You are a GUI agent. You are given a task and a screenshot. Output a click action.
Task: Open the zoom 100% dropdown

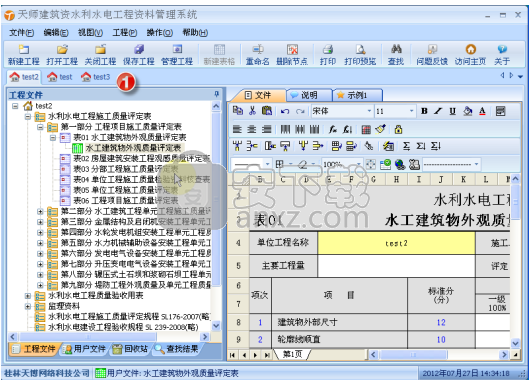pyautogui.click(x=359, y=164)
